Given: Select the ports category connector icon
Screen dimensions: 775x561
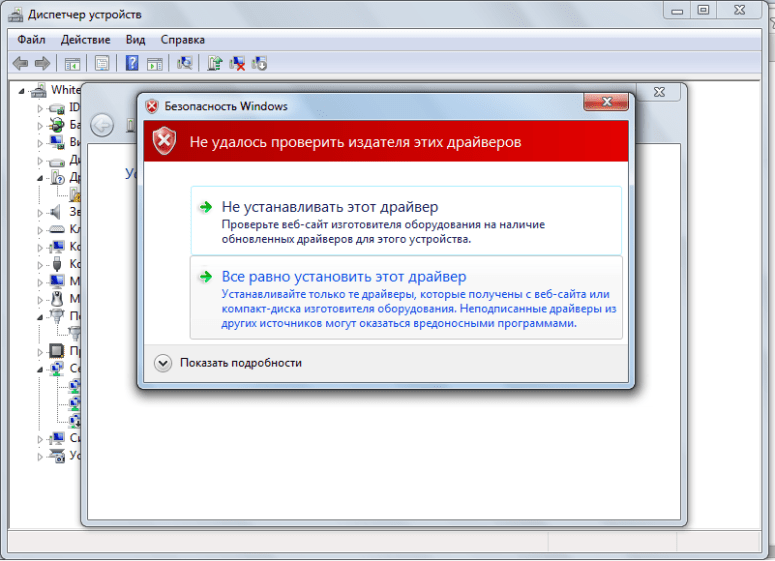Looking at the screenshot, I should click(57, 316).
